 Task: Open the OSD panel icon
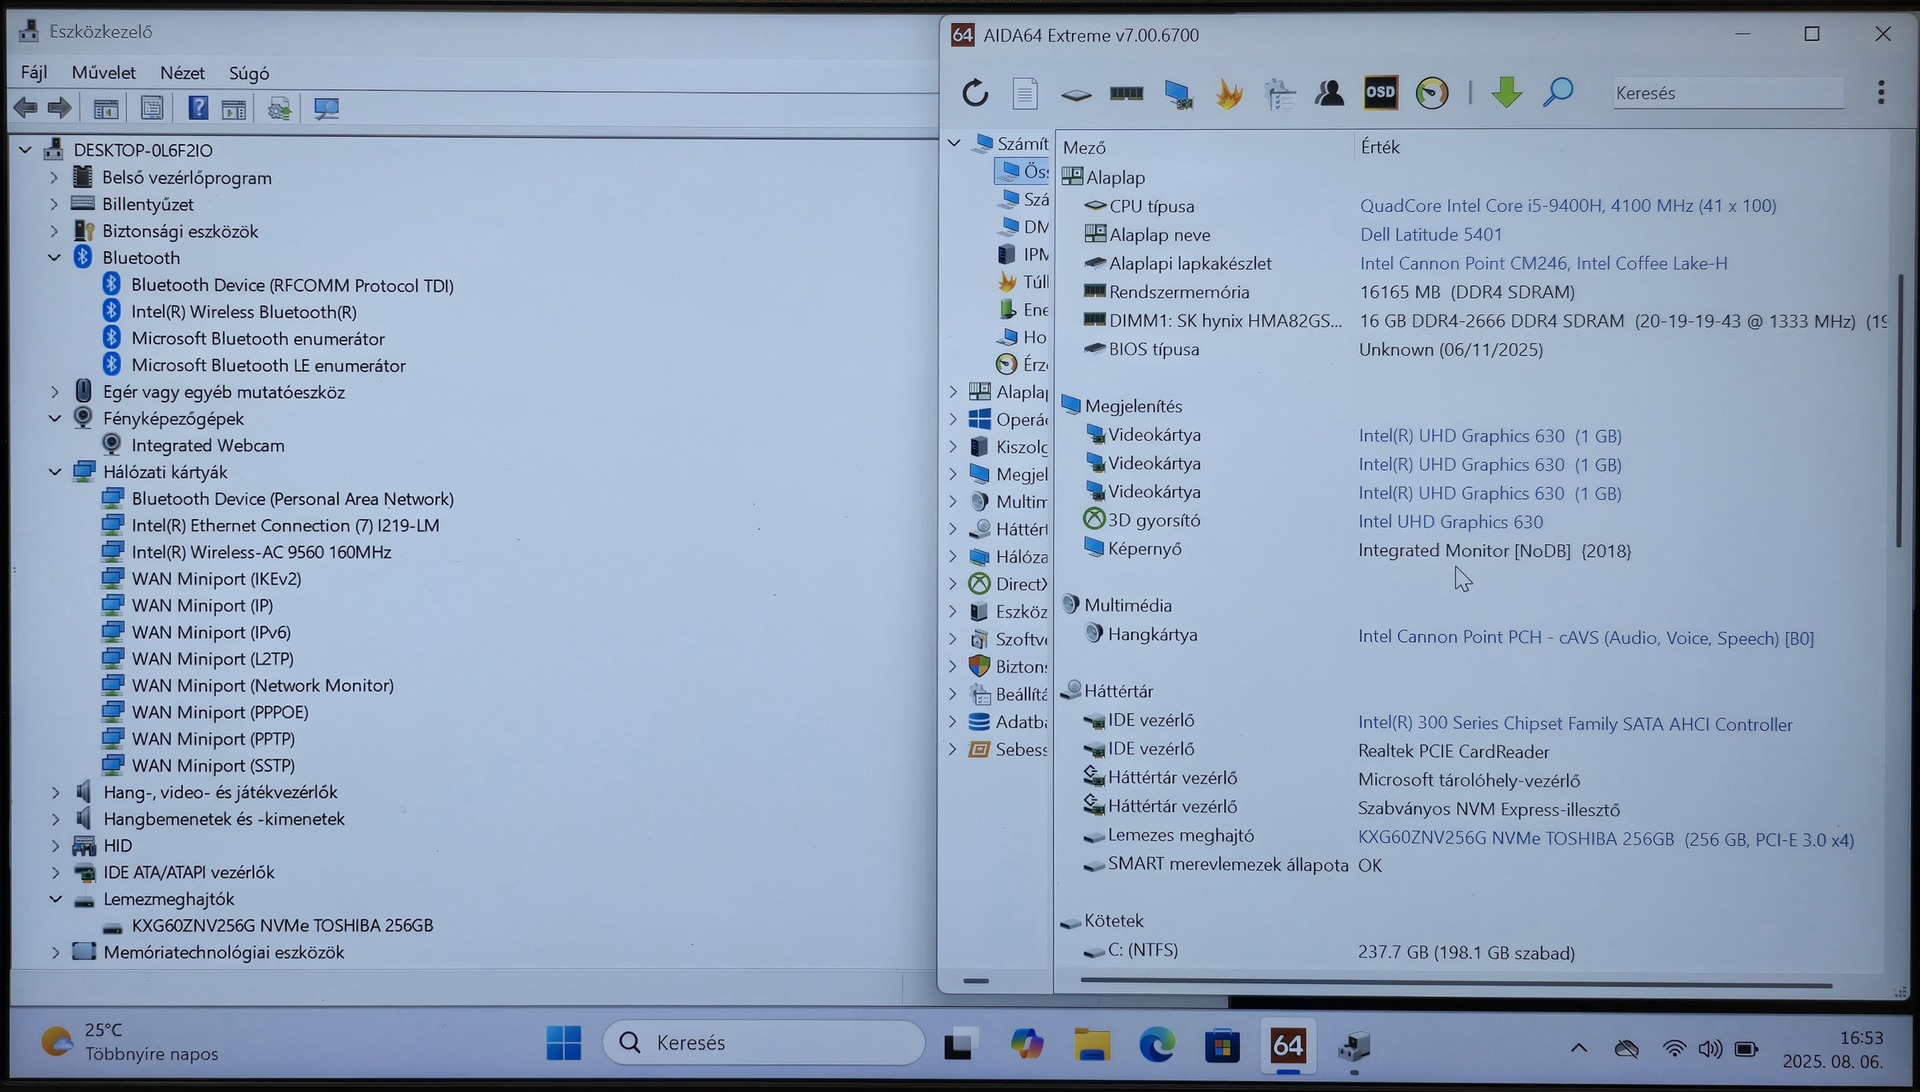pyautogui.click(x=1380, y=93)
